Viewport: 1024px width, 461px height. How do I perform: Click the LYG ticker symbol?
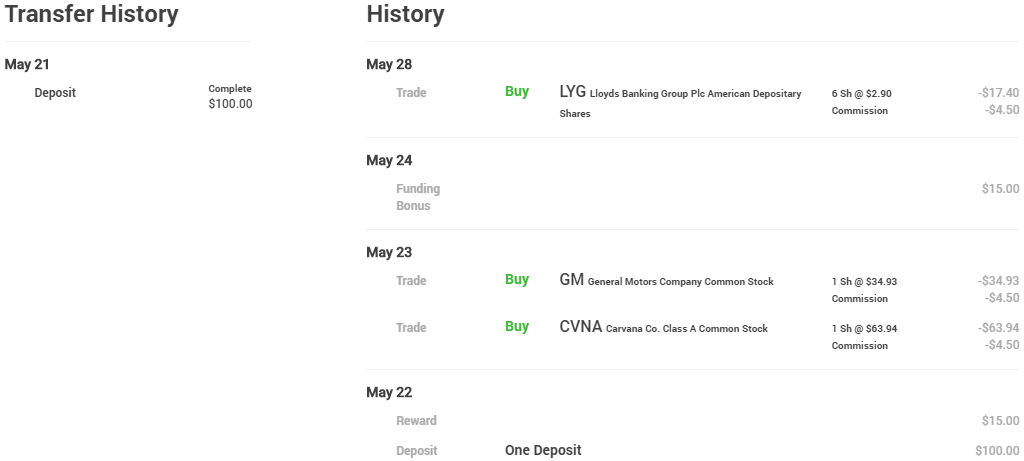[572, 92]
